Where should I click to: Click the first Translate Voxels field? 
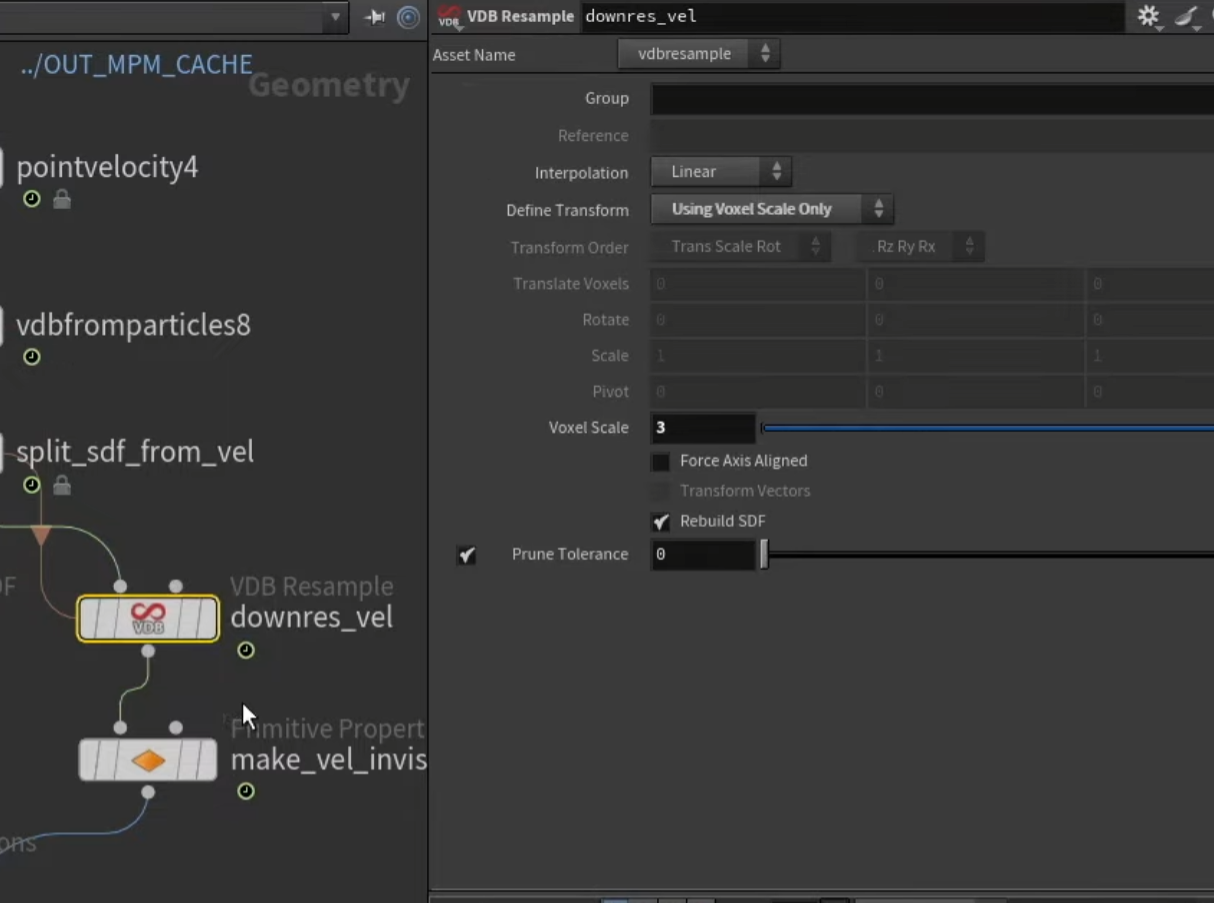coord(758,284)
